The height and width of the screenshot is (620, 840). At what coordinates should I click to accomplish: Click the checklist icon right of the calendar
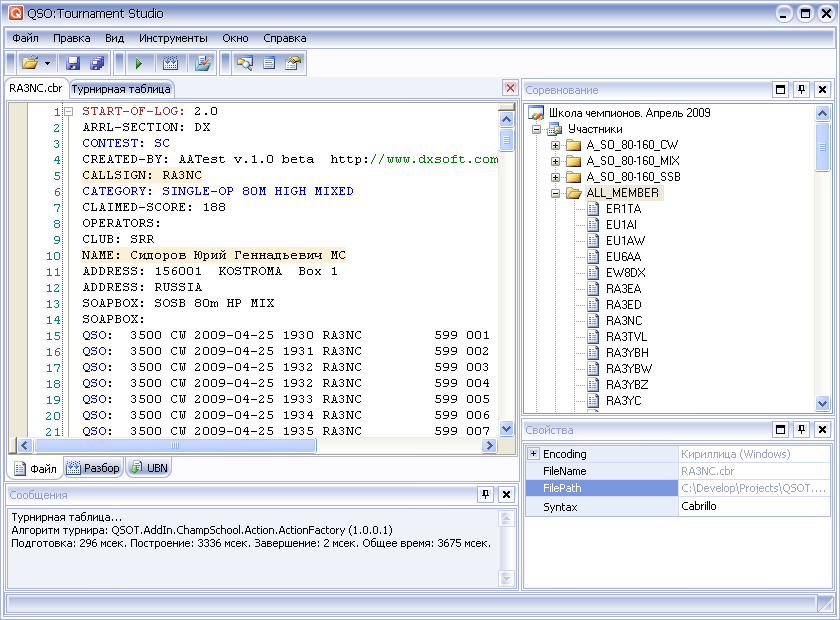203,63
